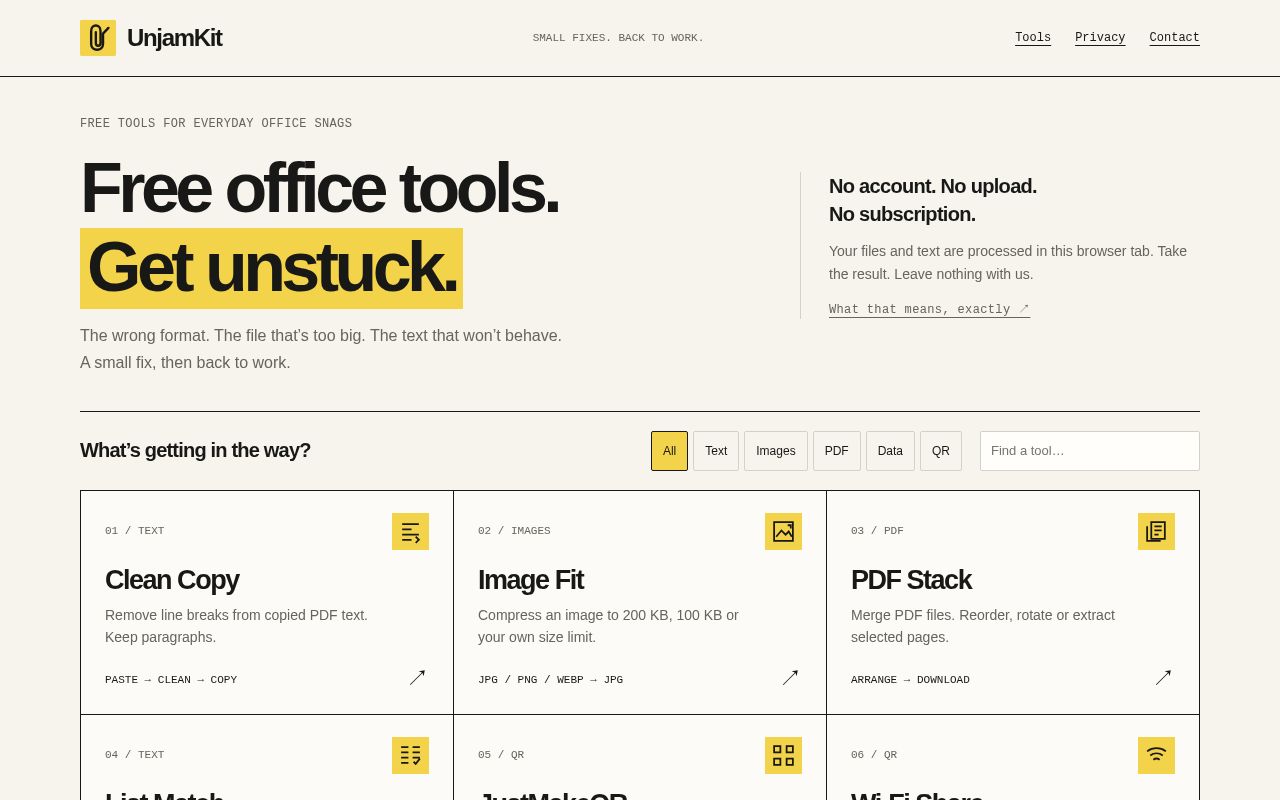The image size is (1280, 800).
Task: Click the '05 / QR' label
Action: 501,755
